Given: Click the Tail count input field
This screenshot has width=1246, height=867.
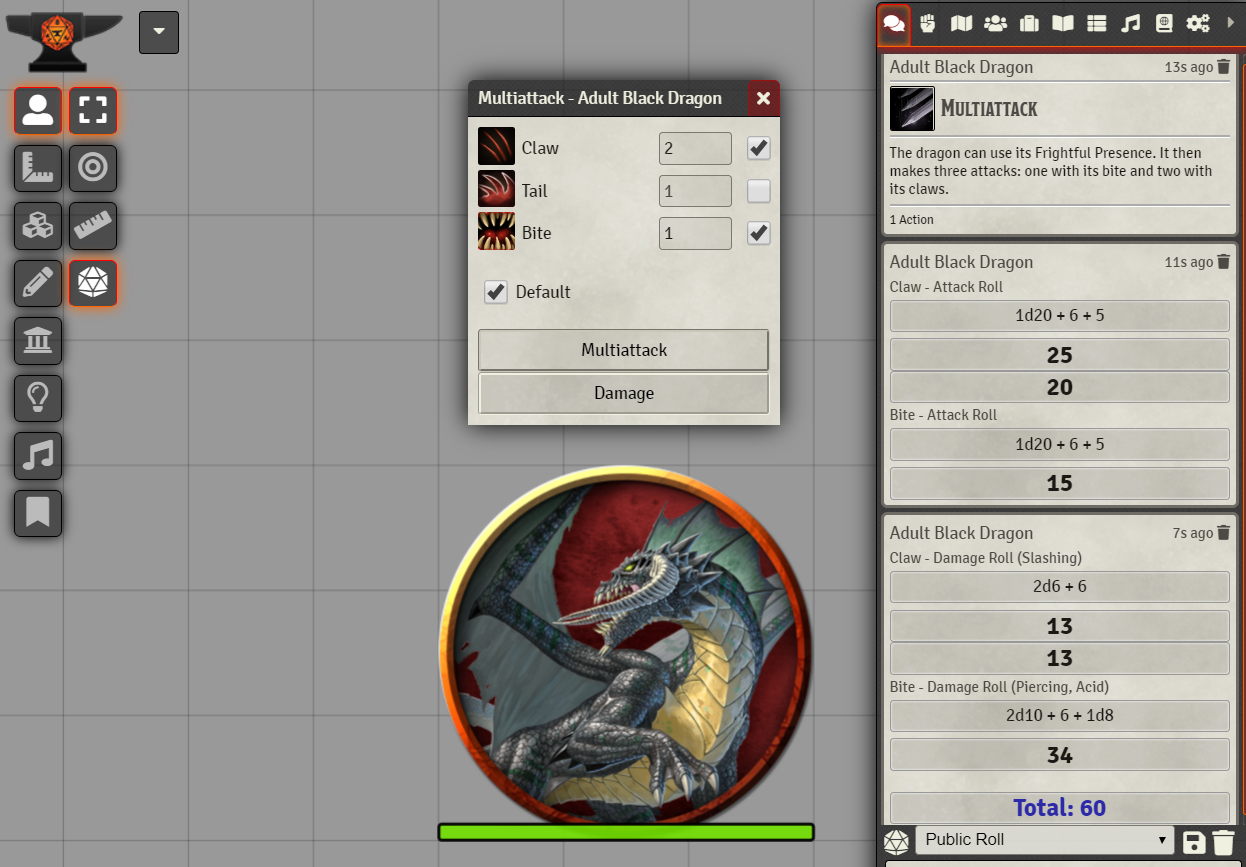Looking at the screenshot, I should click(x=695, y=190).
